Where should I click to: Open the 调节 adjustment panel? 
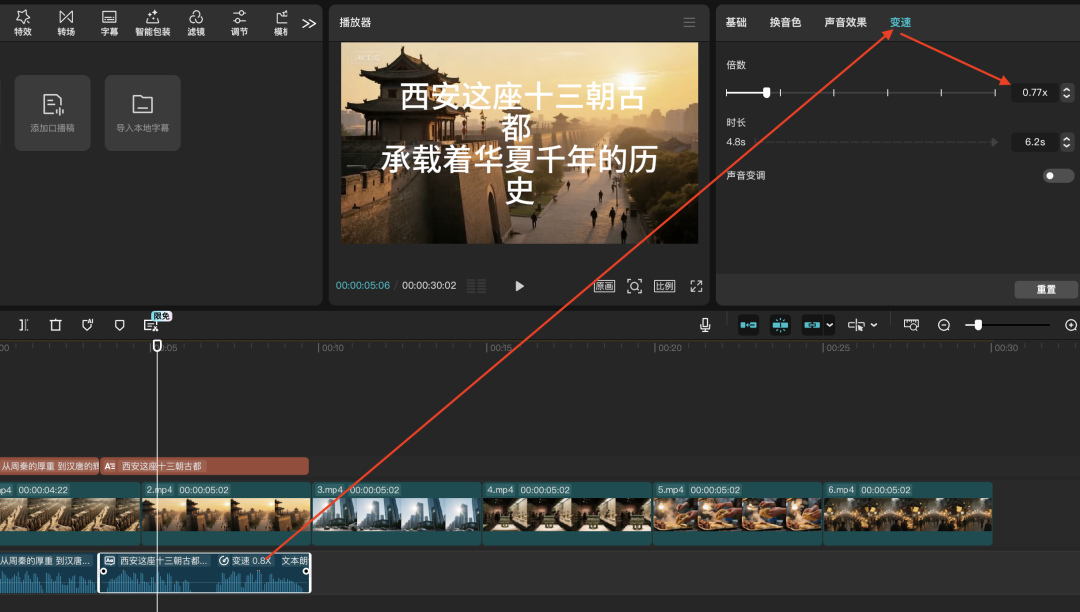[239, 22]
